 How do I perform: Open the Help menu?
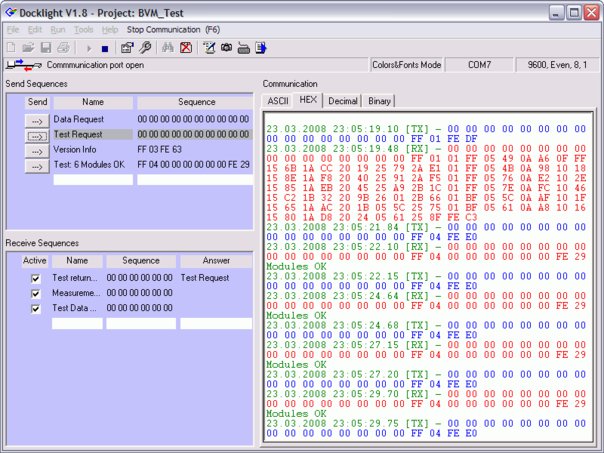pyautogui.click(x=110, y=30)
